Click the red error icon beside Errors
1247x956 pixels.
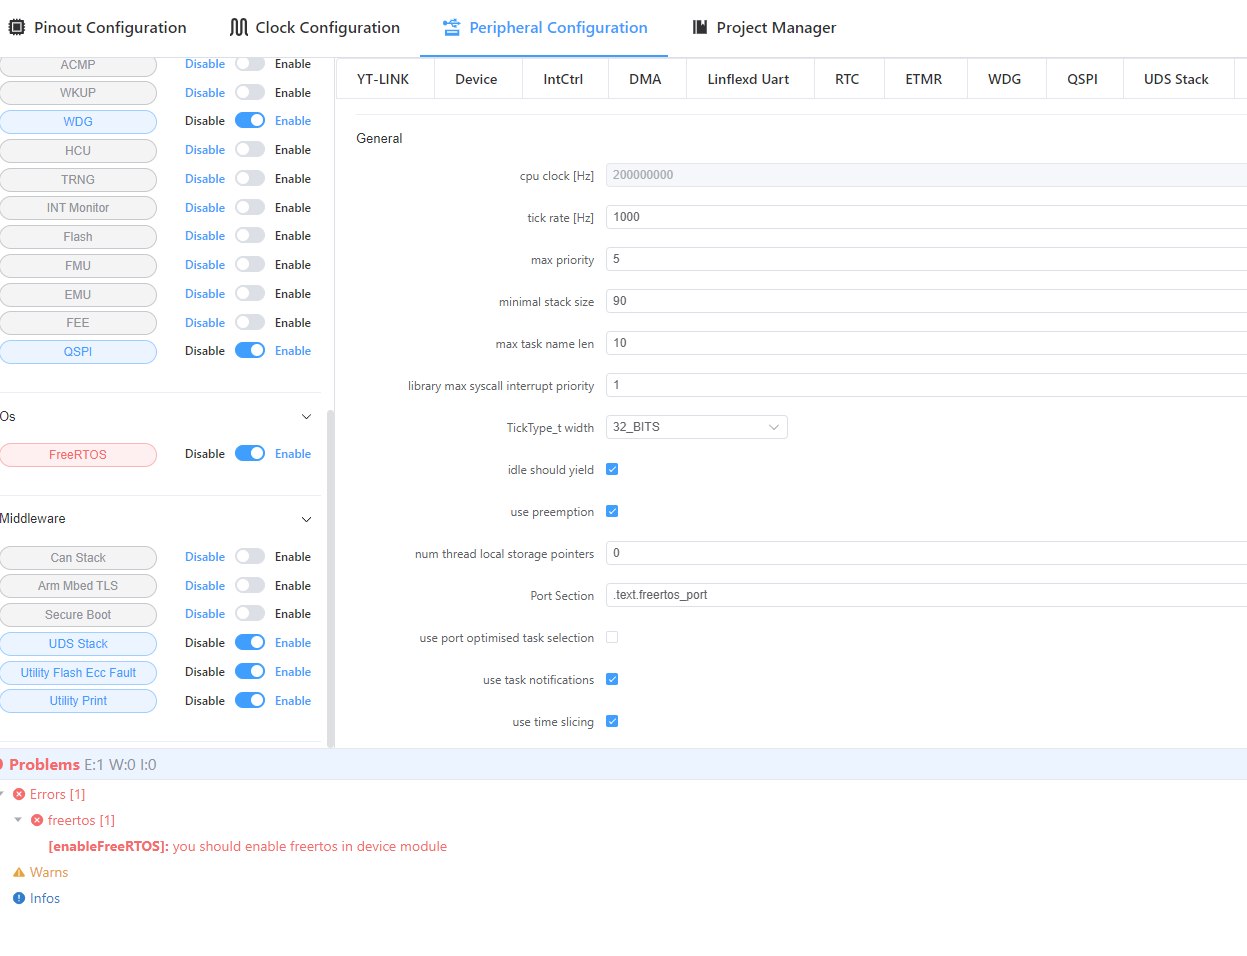pyautogui.click(x=19, y=794)
